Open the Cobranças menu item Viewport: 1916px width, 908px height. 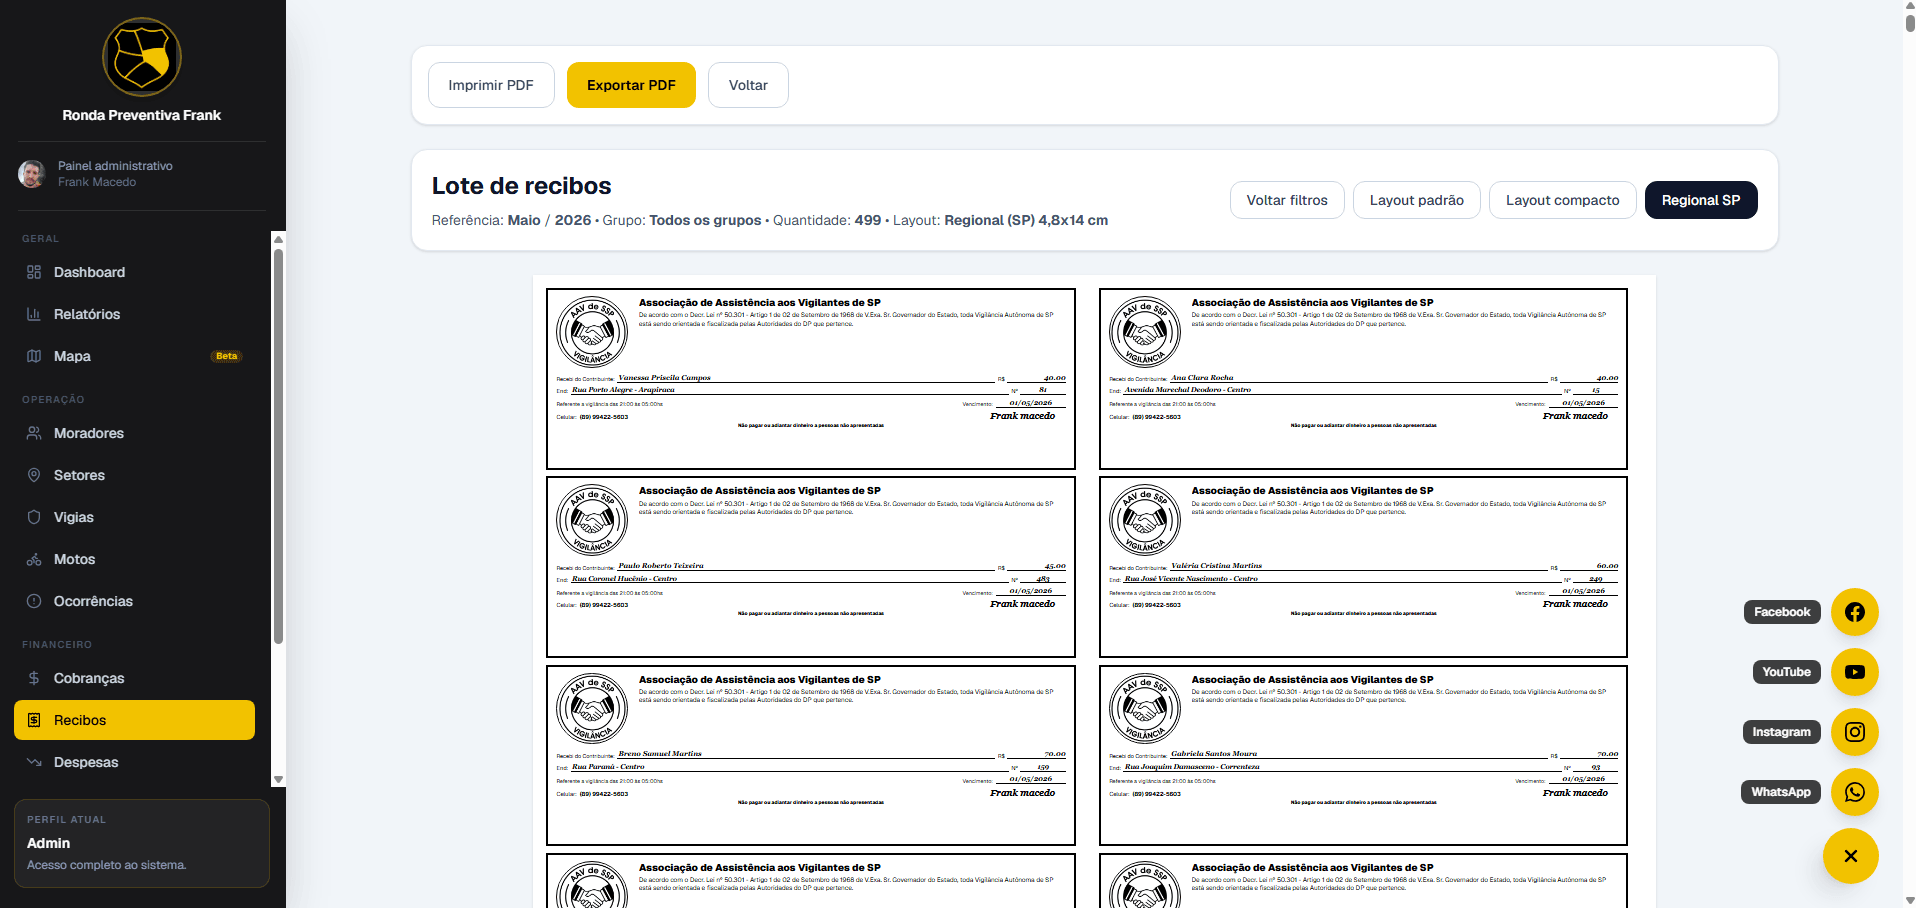point(134,678)
